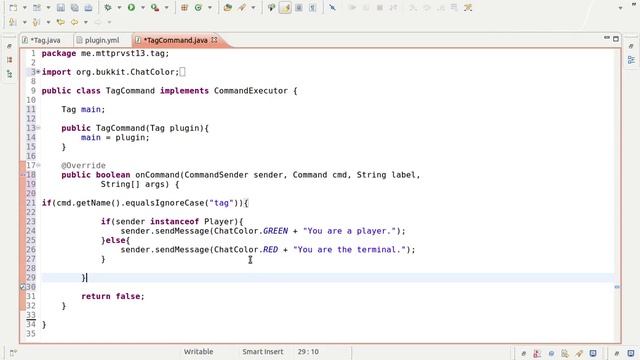Click the 'You are the terminal.' string
The width and height of the screenshot is (640, 360).
(x=349, y=250)
